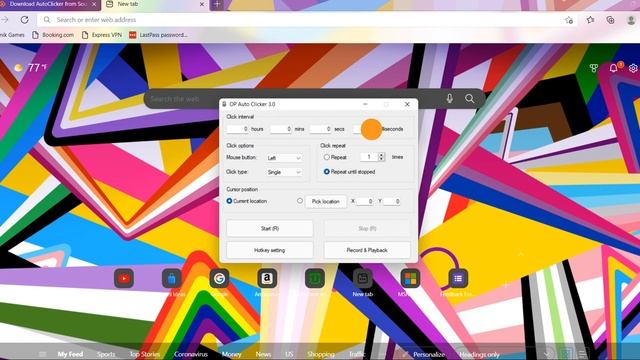Image resolution: width=640 pixels, height=360 pixels.
Task: Open the browser profile avatar
Action: click(631, 20)
